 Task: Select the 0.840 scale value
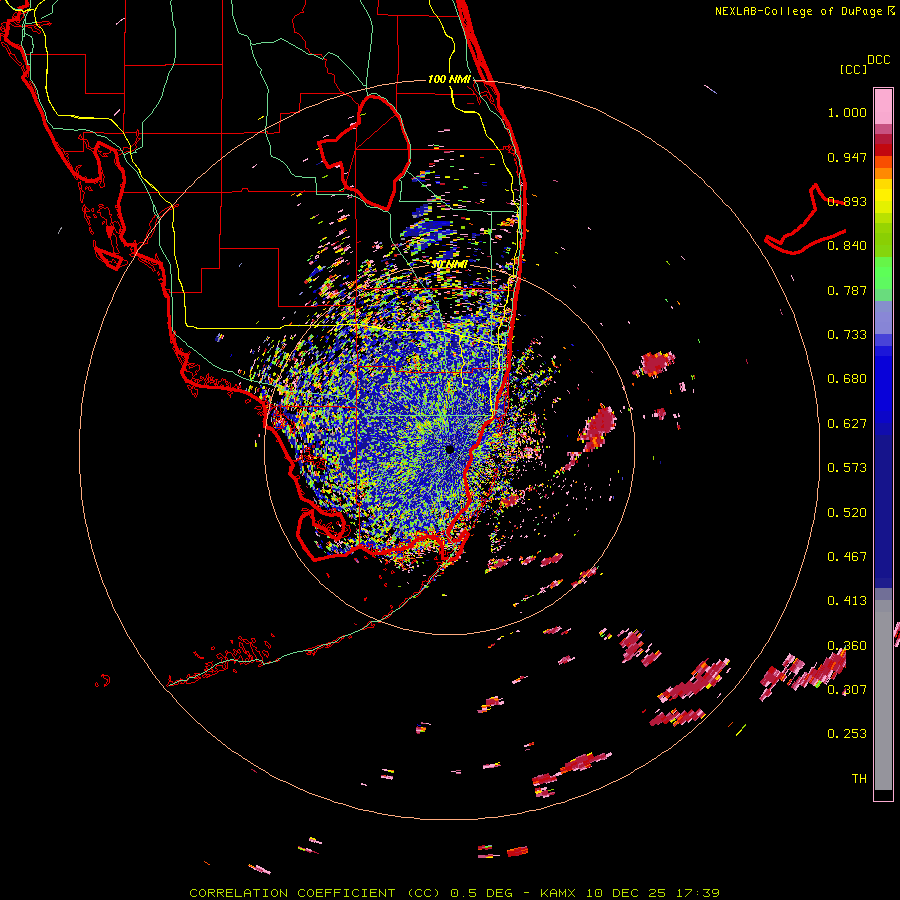tap(847, 246)
